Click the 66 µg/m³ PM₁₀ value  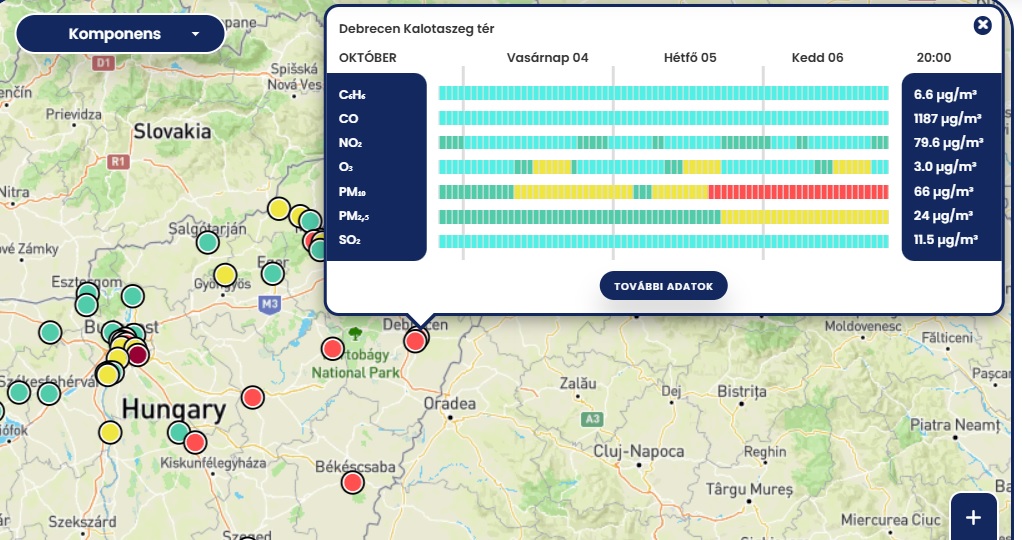(943, 192)
